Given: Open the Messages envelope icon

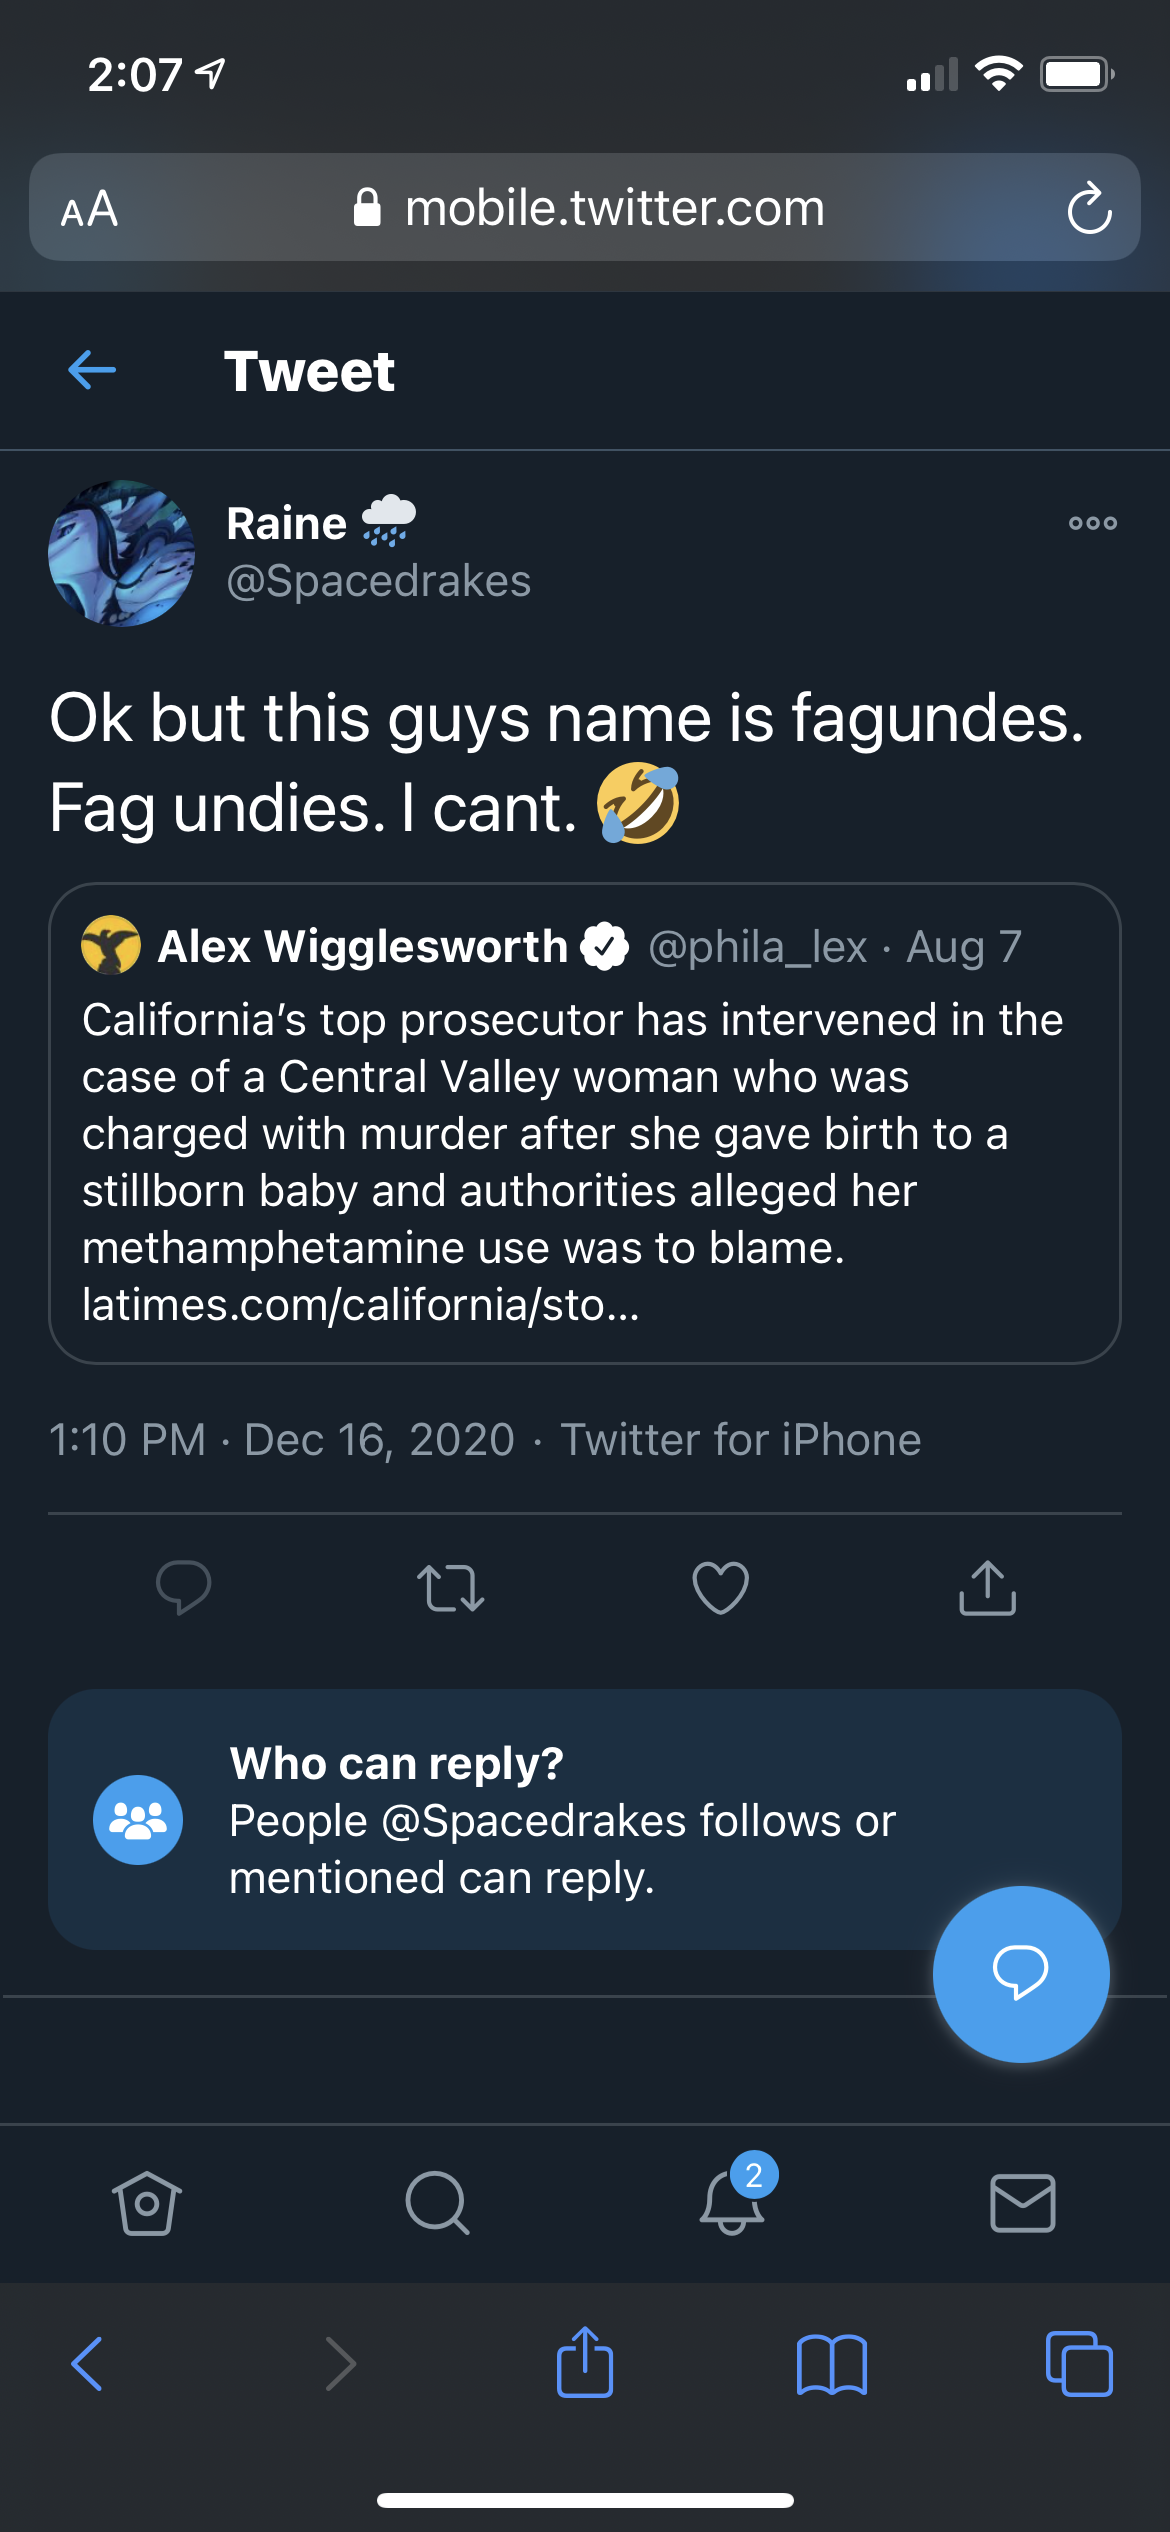Looking at the screenshot, I should pyautogui.click(x=1022, y=2203).
